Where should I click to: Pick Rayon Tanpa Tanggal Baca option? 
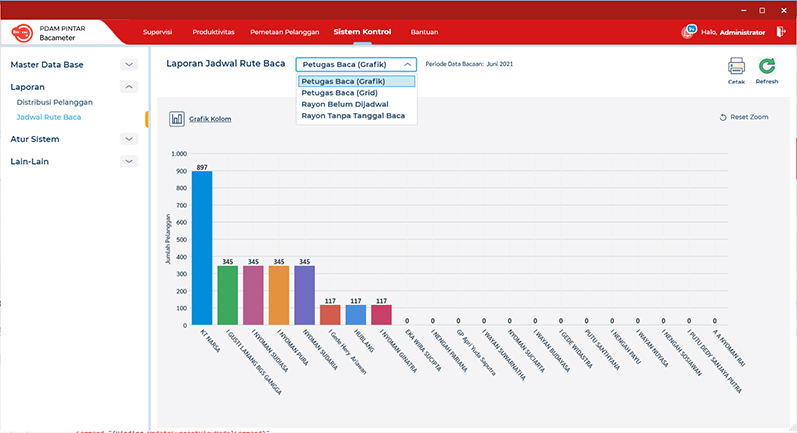click(x=353, y=115)
